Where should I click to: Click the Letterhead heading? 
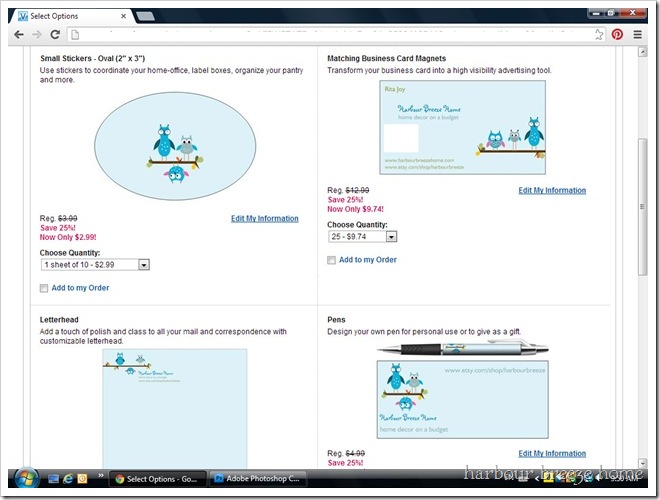pyautogui.click(x=59, y=320)
